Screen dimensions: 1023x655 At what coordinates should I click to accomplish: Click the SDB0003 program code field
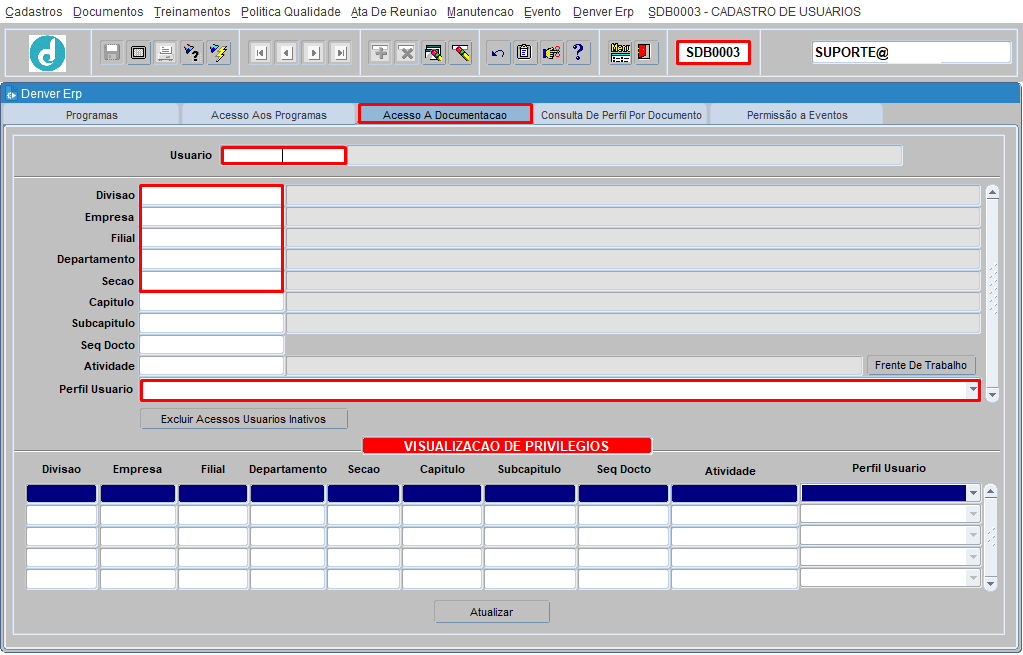click(x=713, y=52)
